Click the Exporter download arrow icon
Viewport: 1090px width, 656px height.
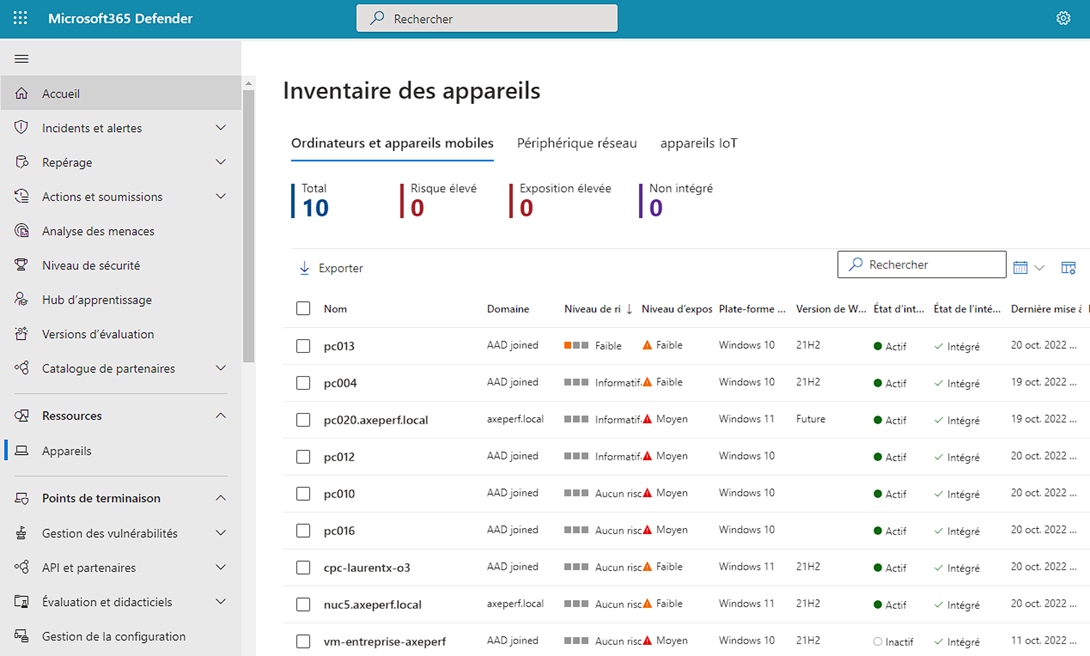pos(305,268)
